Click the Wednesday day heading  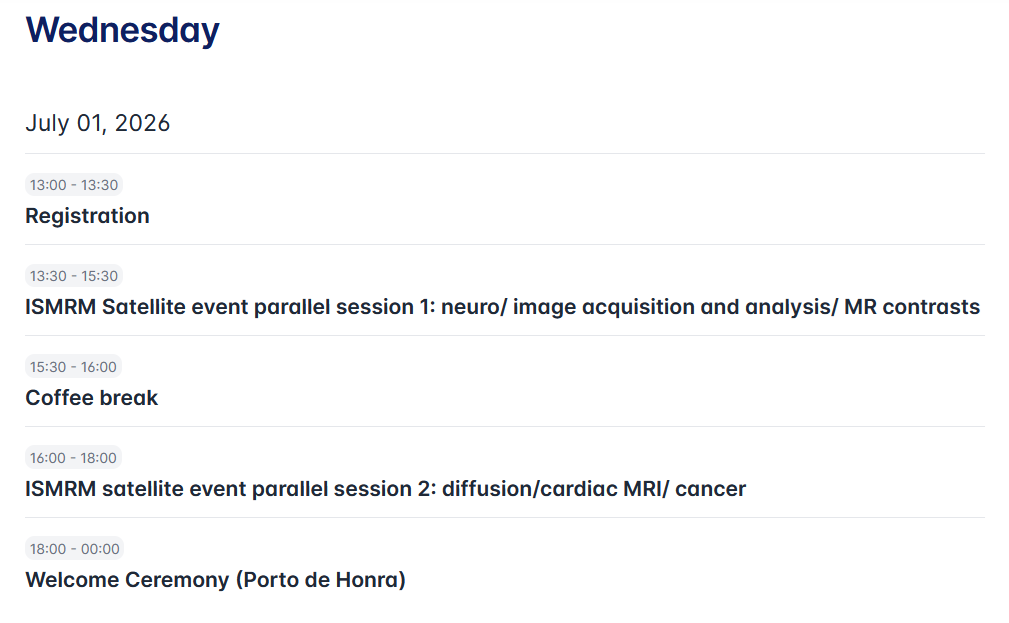pos(122,30)
